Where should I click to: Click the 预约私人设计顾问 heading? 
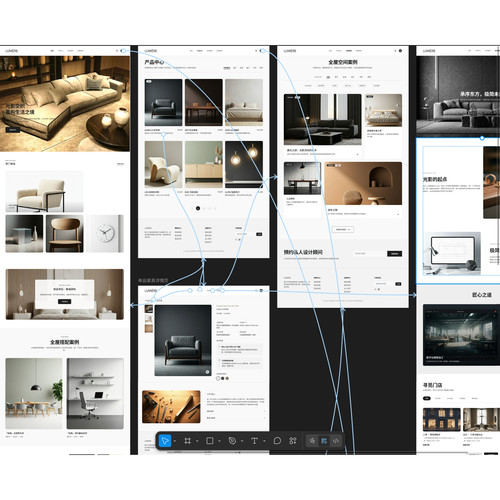pyautogui.click(x=303, y=252)
